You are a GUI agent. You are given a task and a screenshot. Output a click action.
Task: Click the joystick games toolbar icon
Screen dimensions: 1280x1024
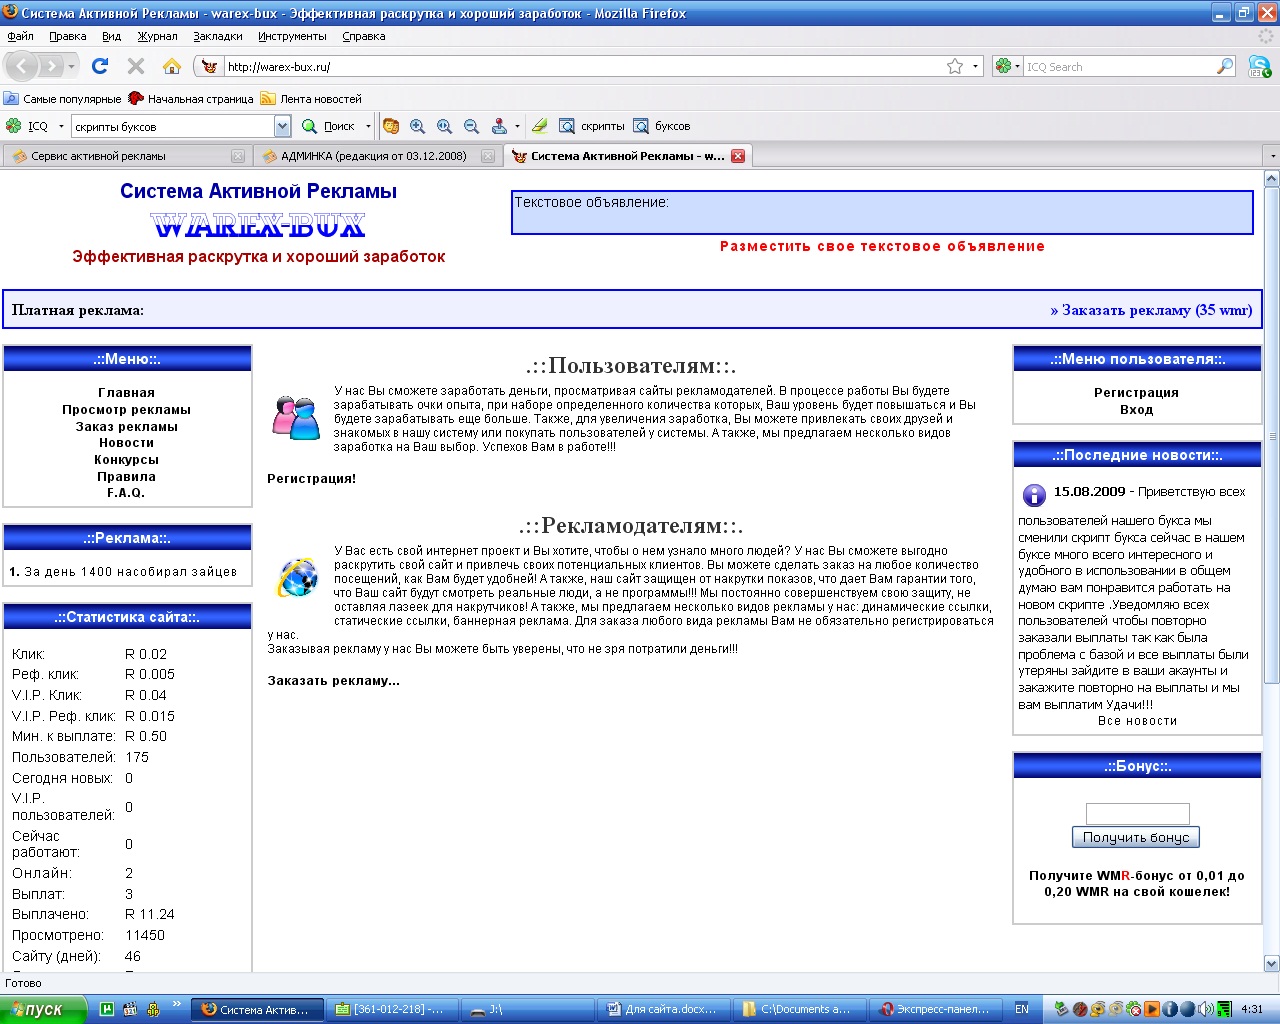pyautogui.click(x=499, y=126)
